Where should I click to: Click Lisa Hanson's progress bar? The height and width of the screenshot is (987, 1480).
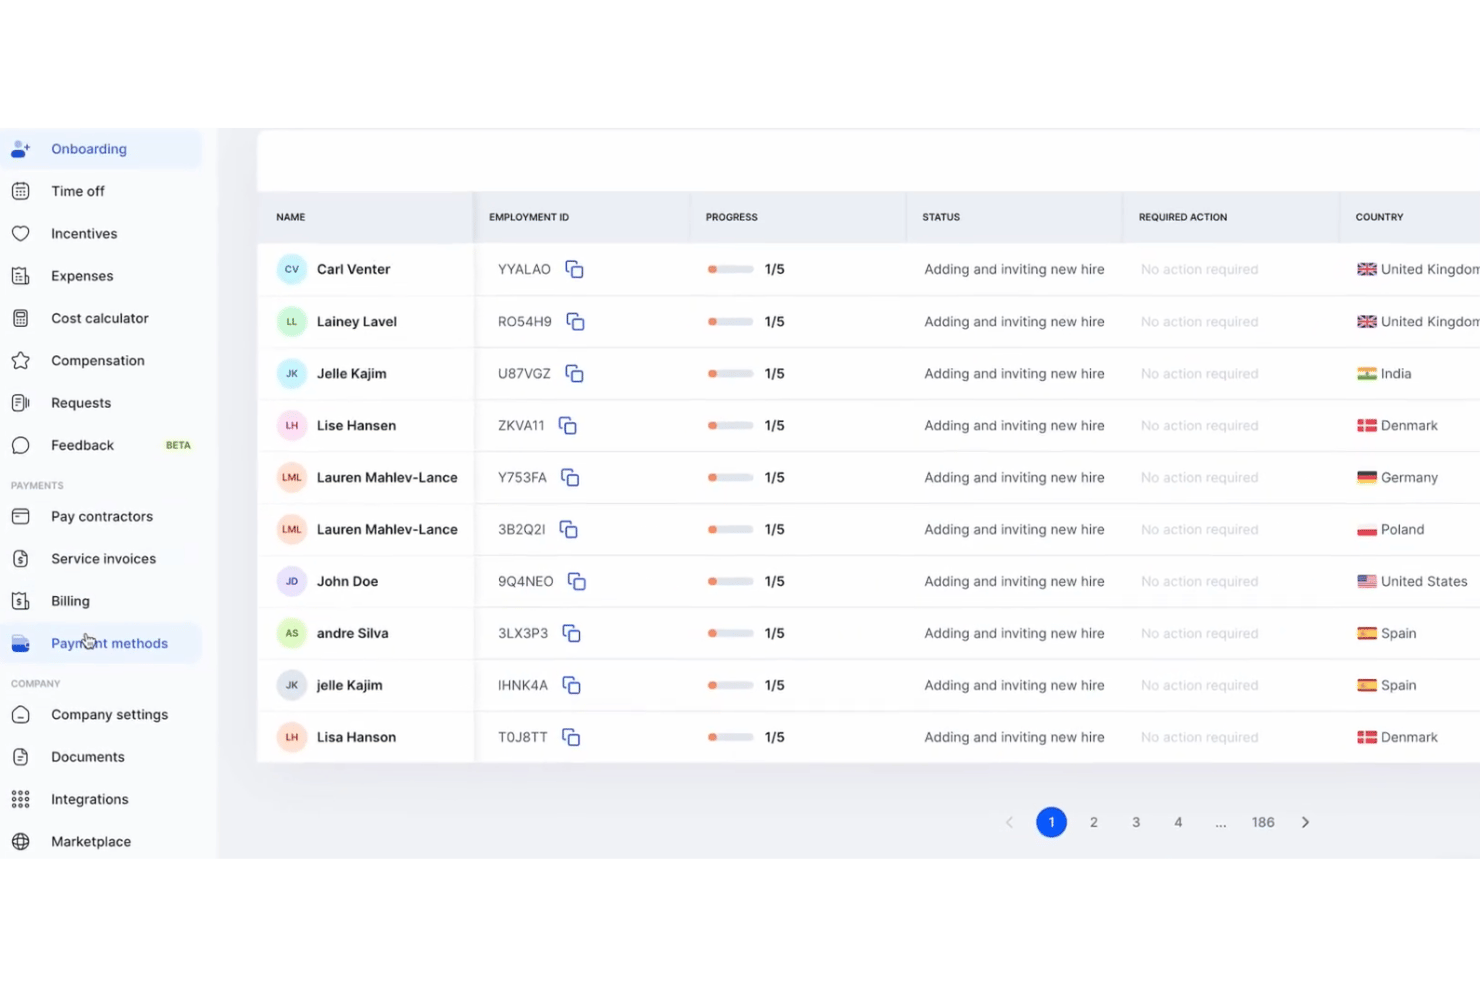730,737
